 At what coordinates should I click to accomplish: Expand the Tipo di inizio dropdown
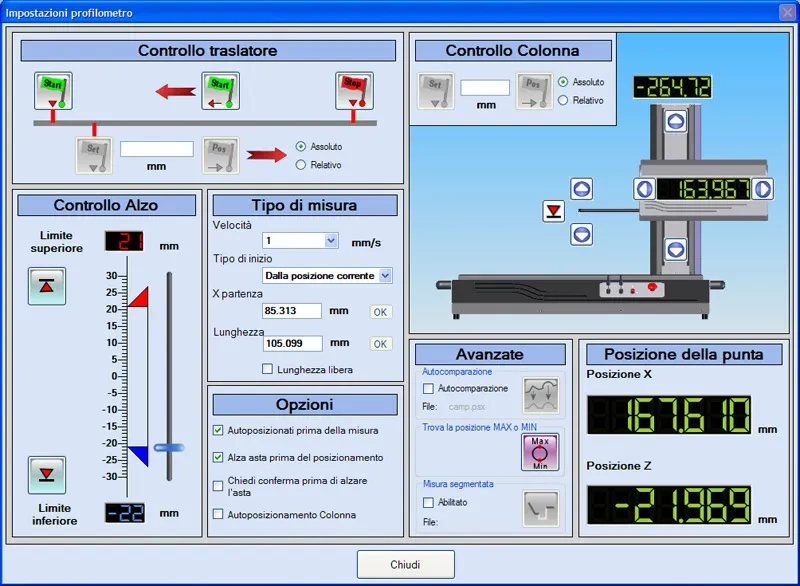click(386, 275)
